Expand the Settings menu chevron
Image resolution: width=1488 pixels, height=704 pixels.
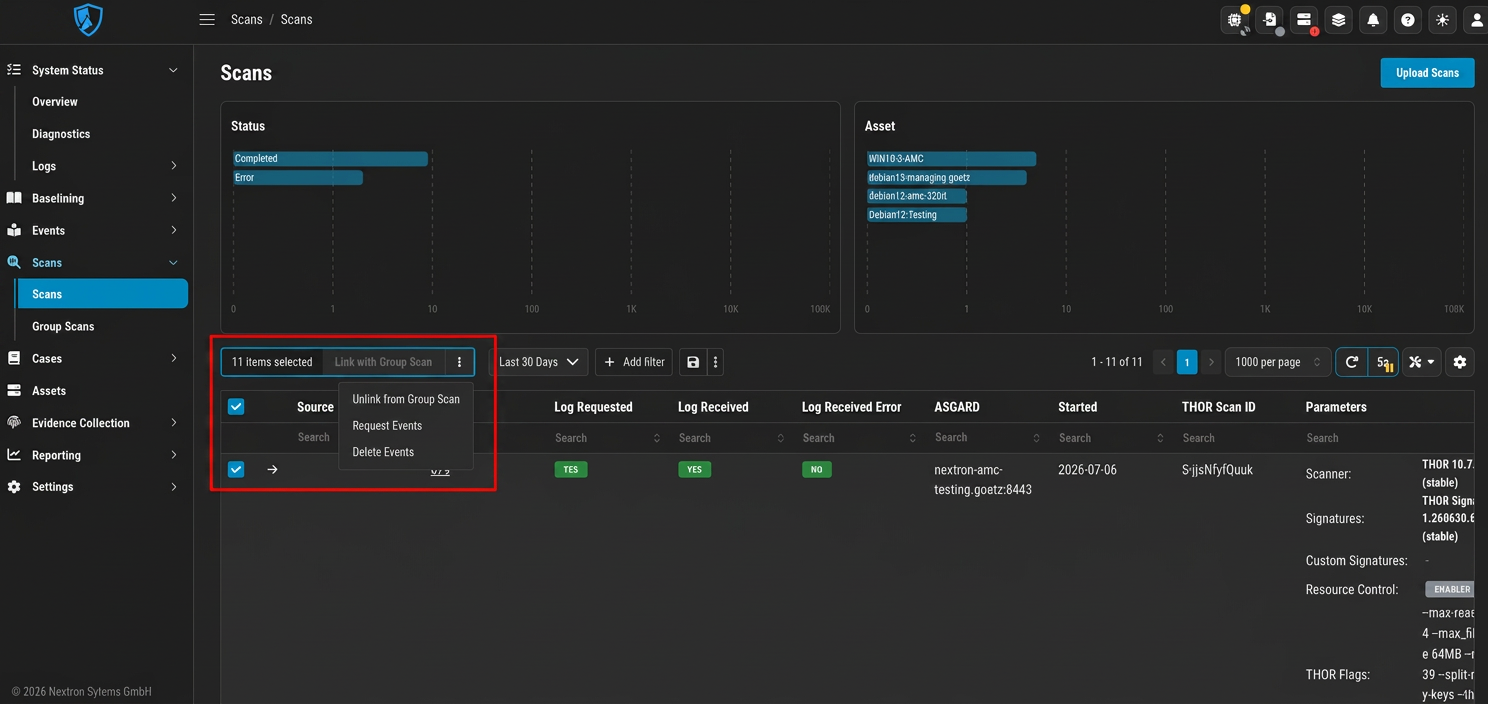pyautogui.click(x=173, y=486)
